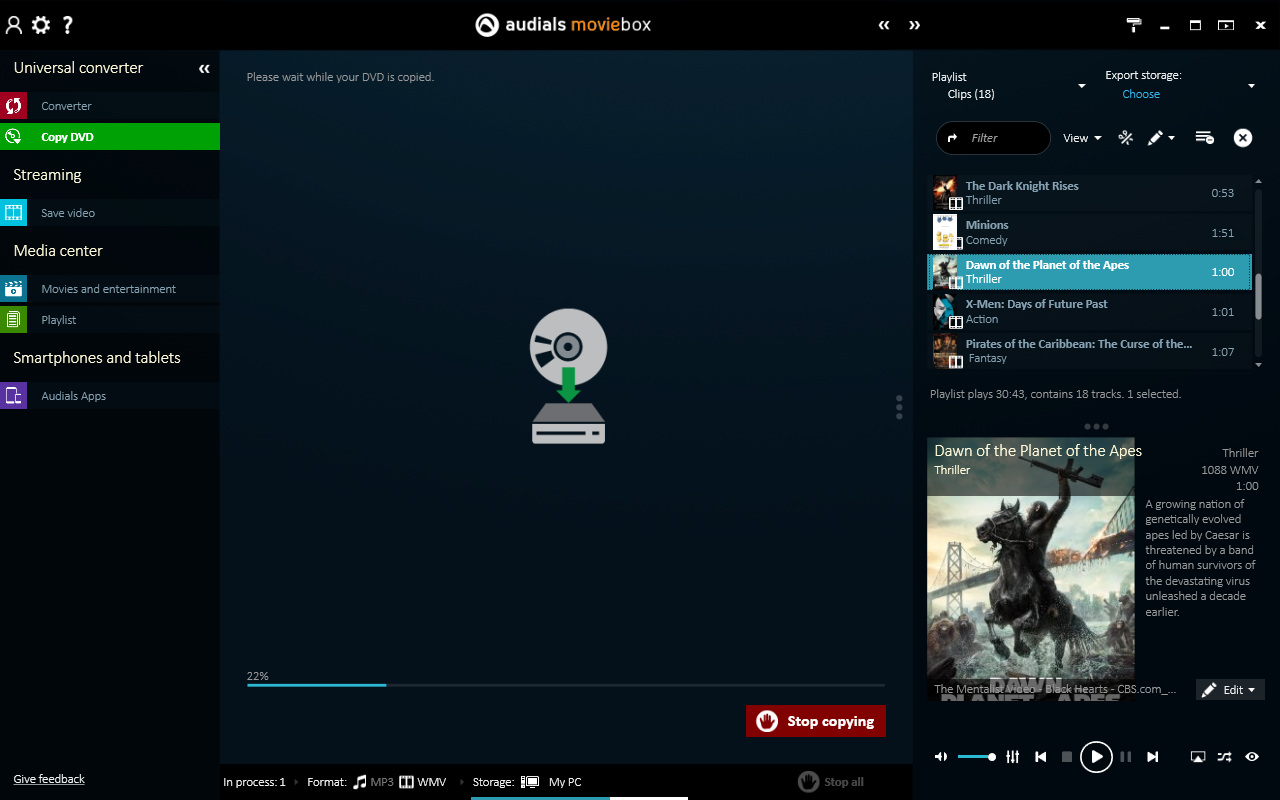This screenshot has width=1280, height=800.
Task: Open the help question mark icon
Action: click(x=68, y=25)
